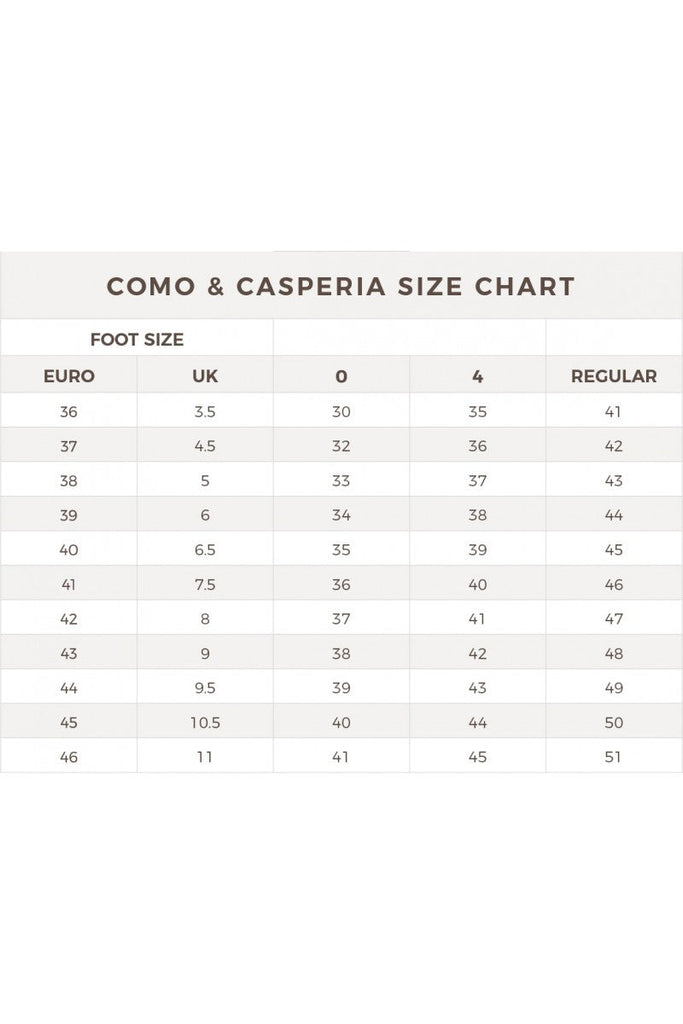Viewport: 683px width, 1024px height.
Task: Select the UK size 6.5 cell
Action: (205, 550)
